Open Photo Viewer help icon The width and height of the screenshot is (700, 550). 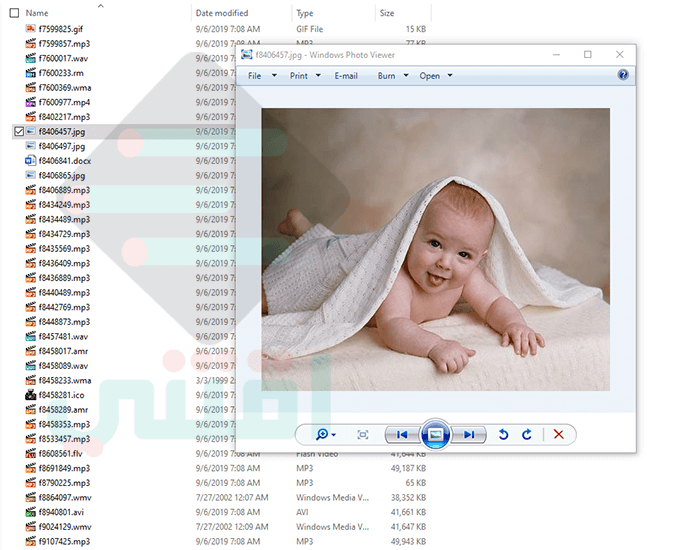tap(623, 75)
